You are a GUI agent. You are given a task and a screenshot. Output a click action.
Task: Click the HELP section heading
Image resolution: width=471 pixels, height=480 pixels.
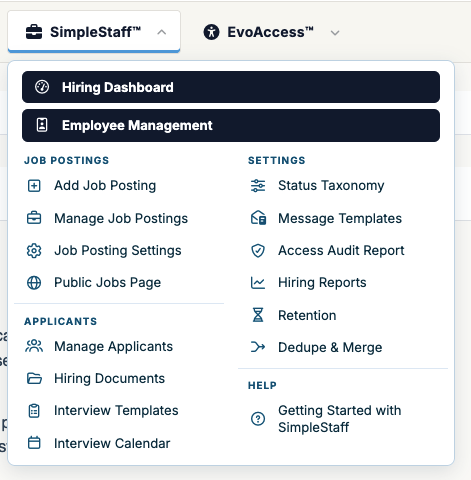pyautogui.click(x=262, y=386)
